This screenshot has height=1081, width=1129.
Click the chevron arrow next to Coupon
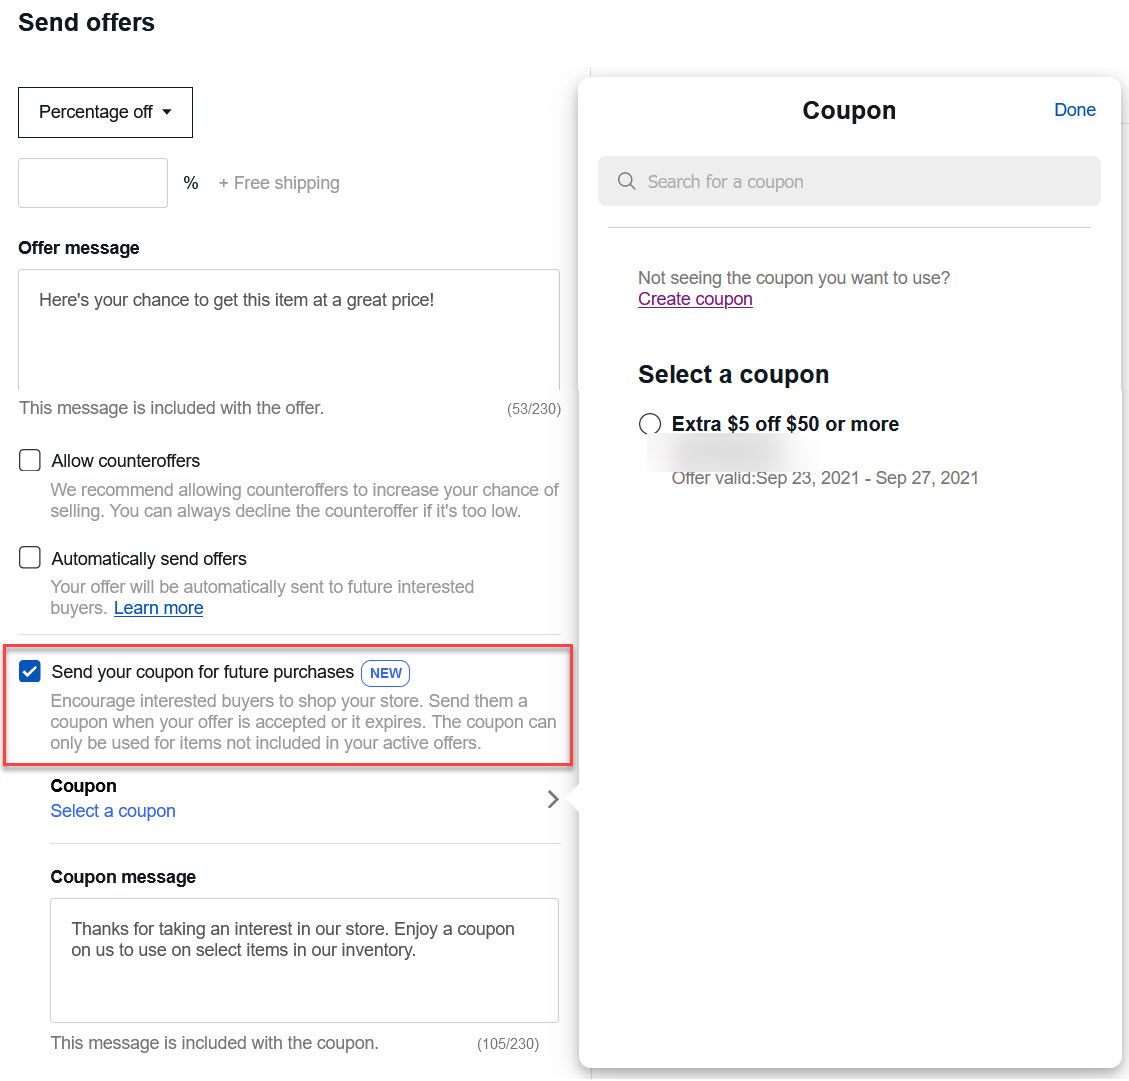[x=552, y=799]
